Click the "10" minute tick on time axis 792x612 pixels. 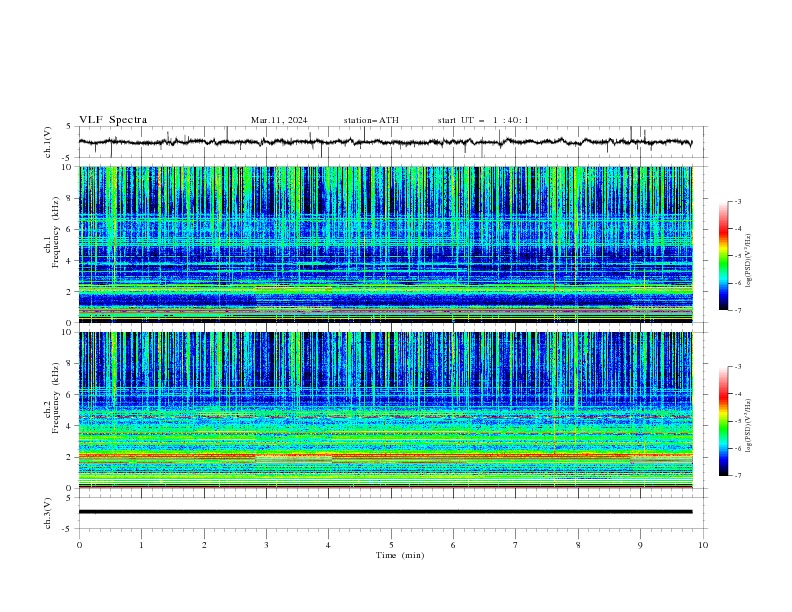click(703, 545)
